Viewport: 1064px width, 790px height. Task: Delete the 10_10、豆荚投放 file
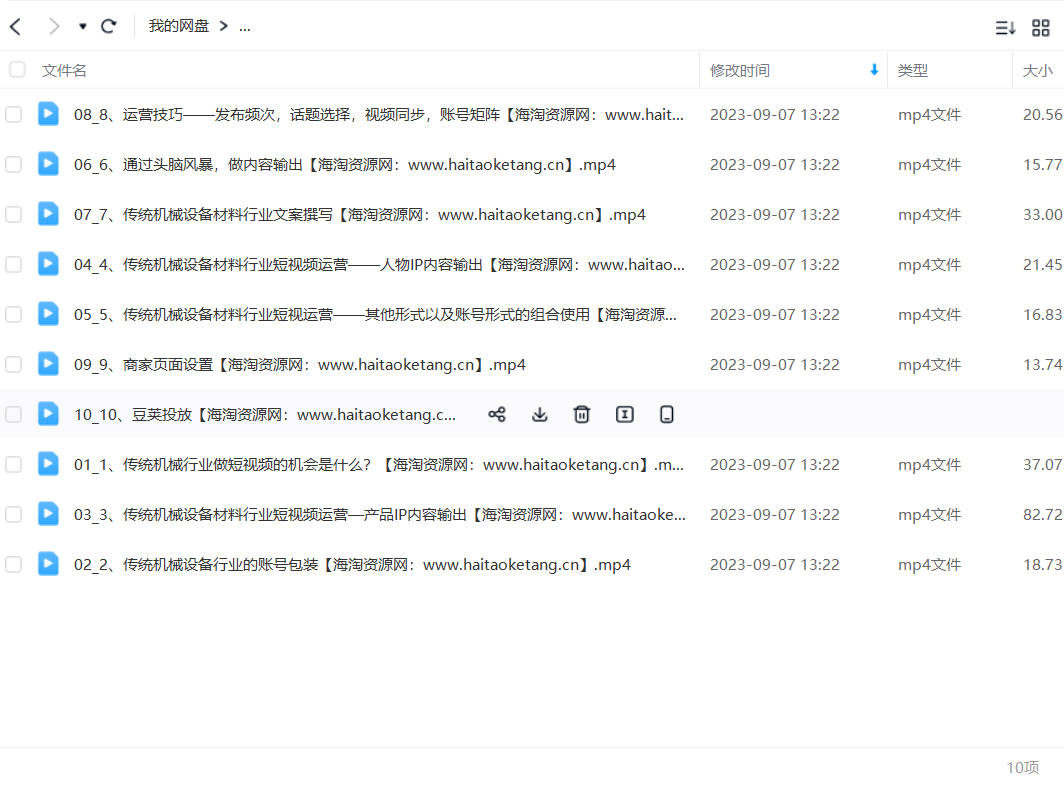coord(582,414)
